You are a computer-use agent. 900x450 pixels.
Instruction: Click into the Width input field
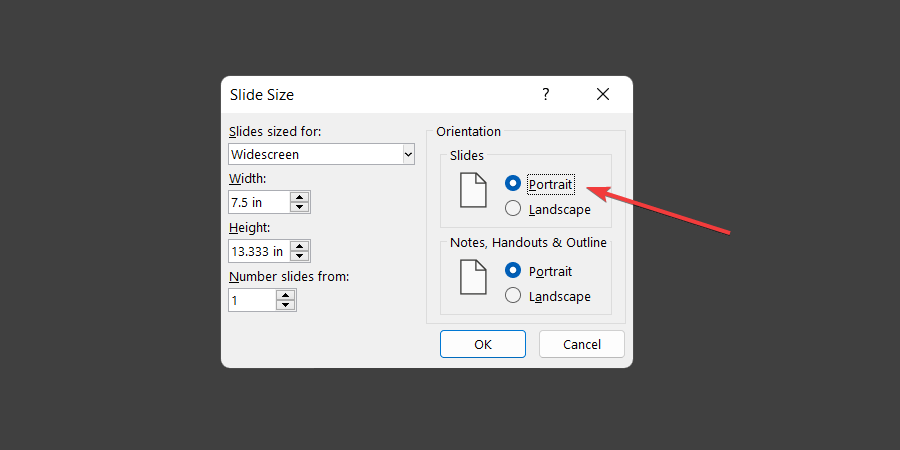click(258, 202)
